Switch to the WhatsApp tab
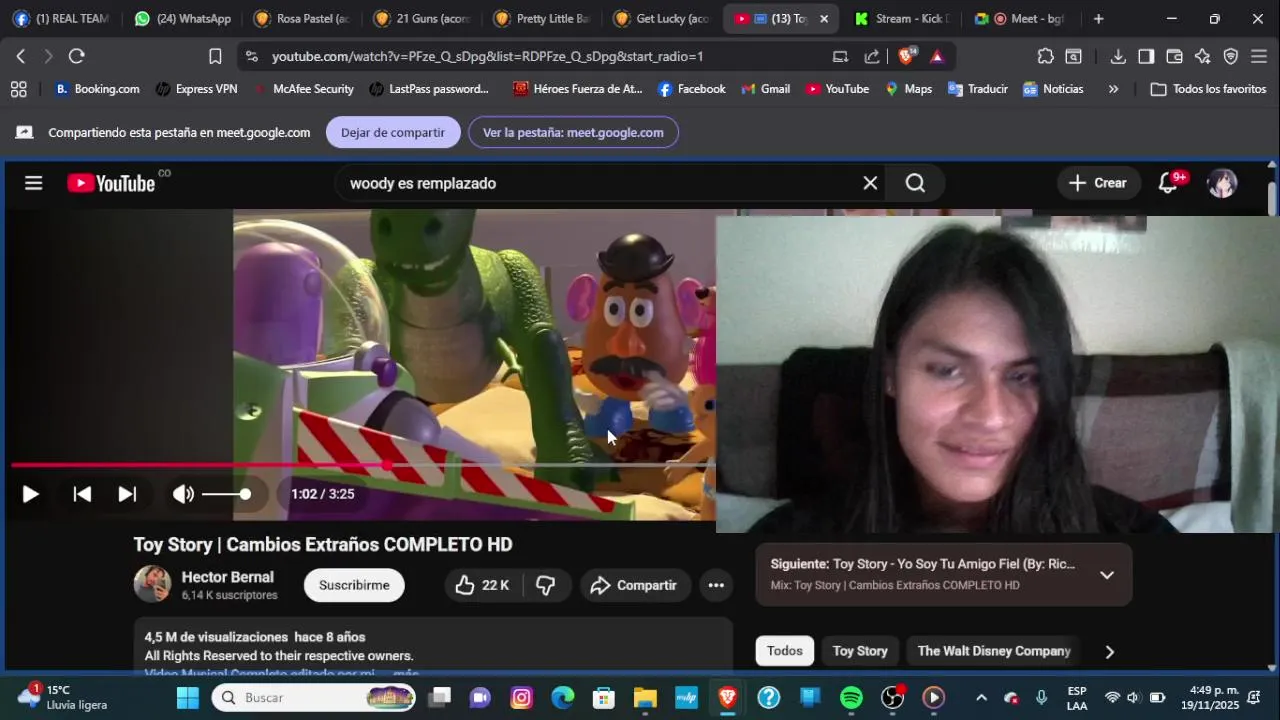 click(183, 18)
